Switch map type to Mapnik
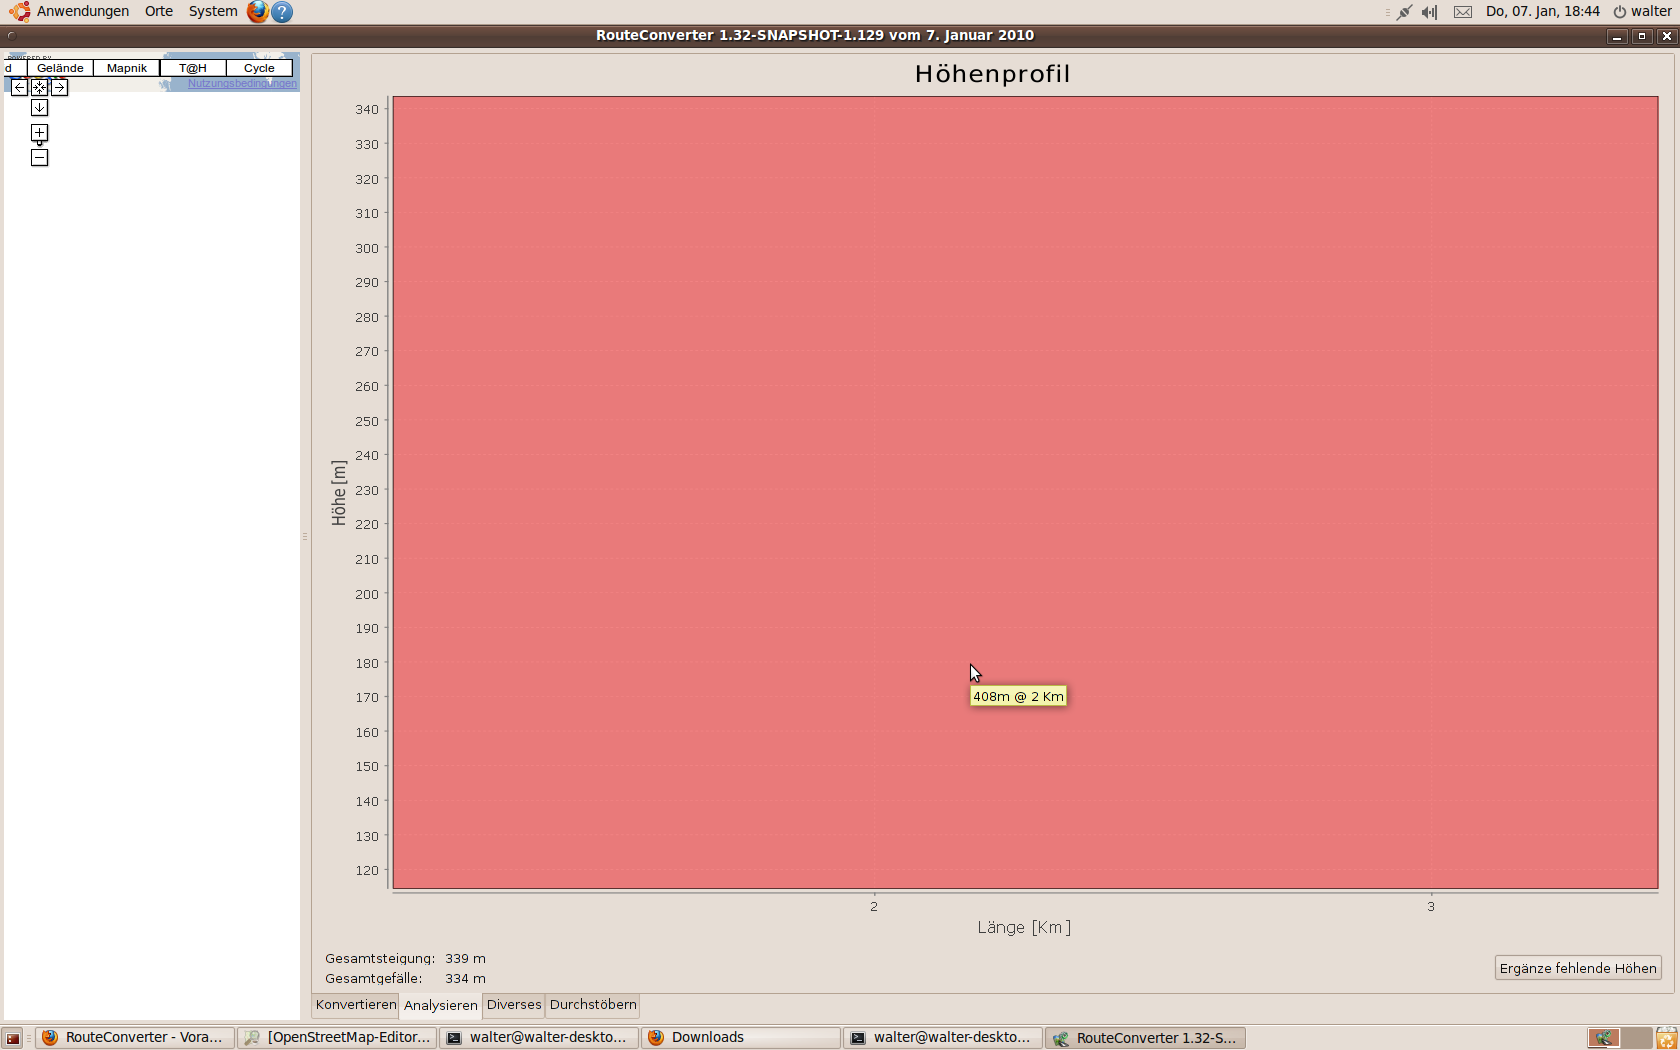The image size is (1680, 1050). coord(127,68)
